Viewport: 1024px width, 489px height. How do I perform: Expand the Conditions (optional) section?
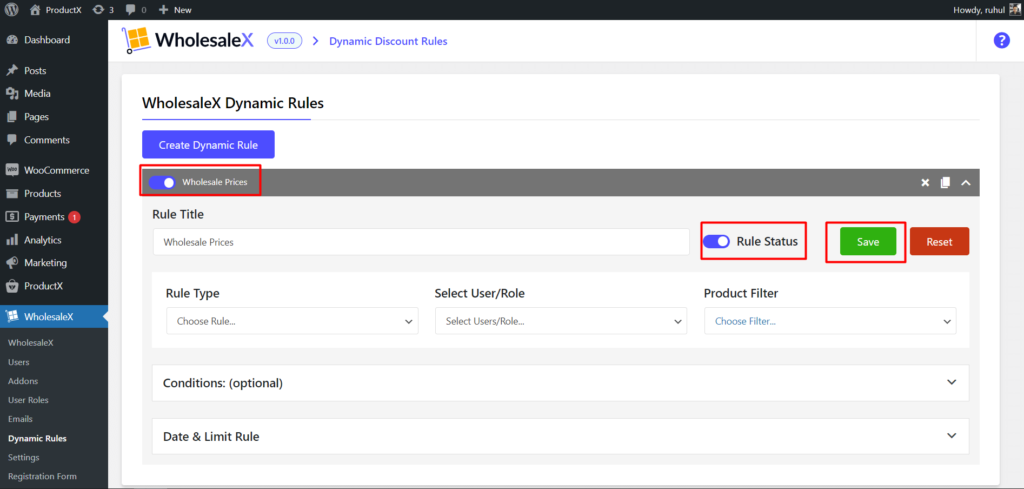click(560, 383)
